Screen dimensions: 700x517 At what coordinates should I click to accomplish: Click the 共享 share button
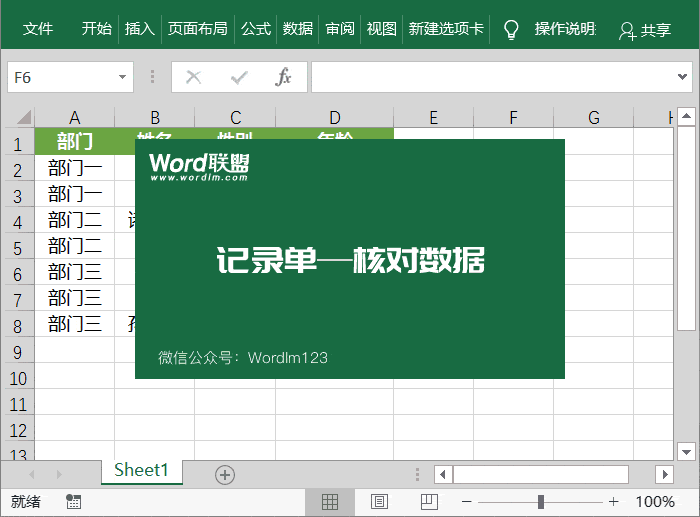[645, 31]
